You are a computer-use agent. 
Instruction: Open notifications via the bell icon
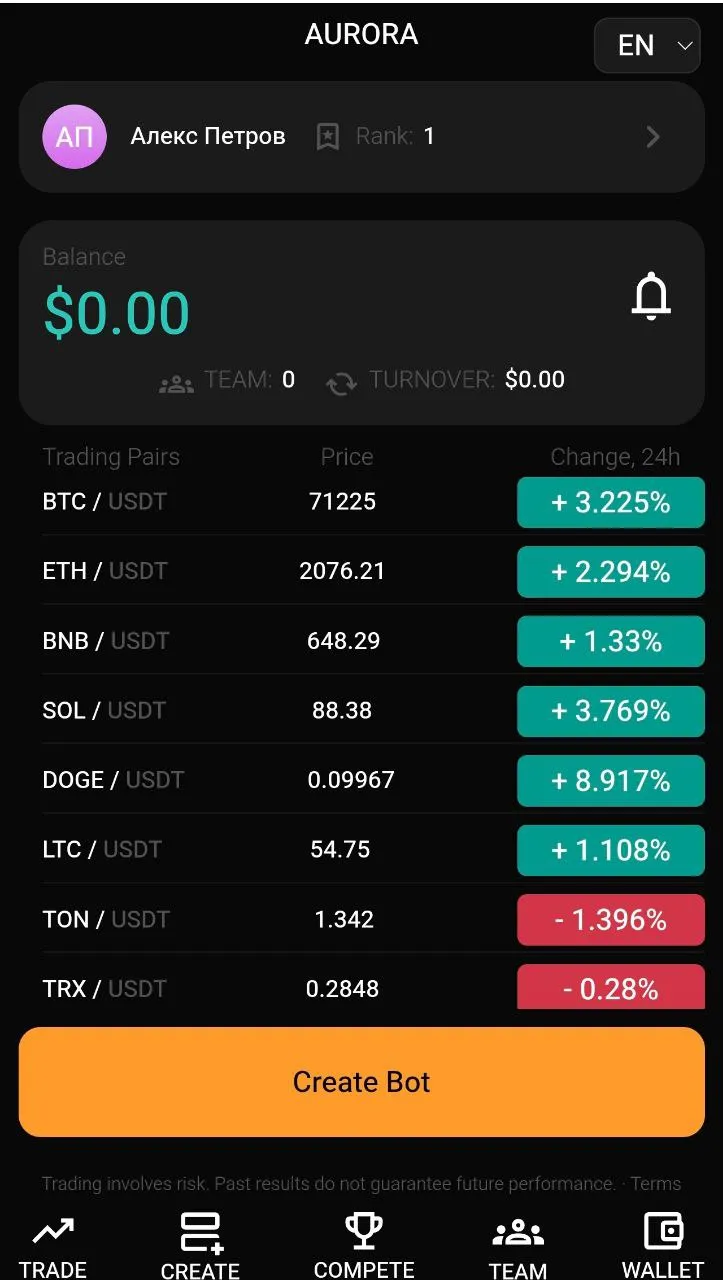tap(651, 296)
